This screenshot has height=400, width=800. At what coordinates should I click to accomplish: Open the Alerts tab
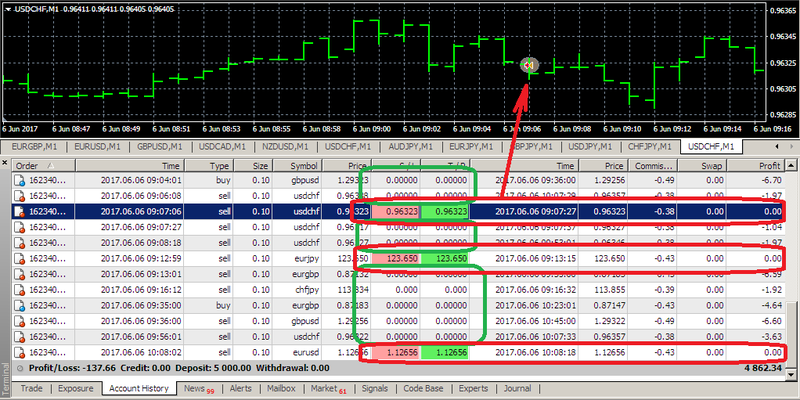(x=240, y=388)
